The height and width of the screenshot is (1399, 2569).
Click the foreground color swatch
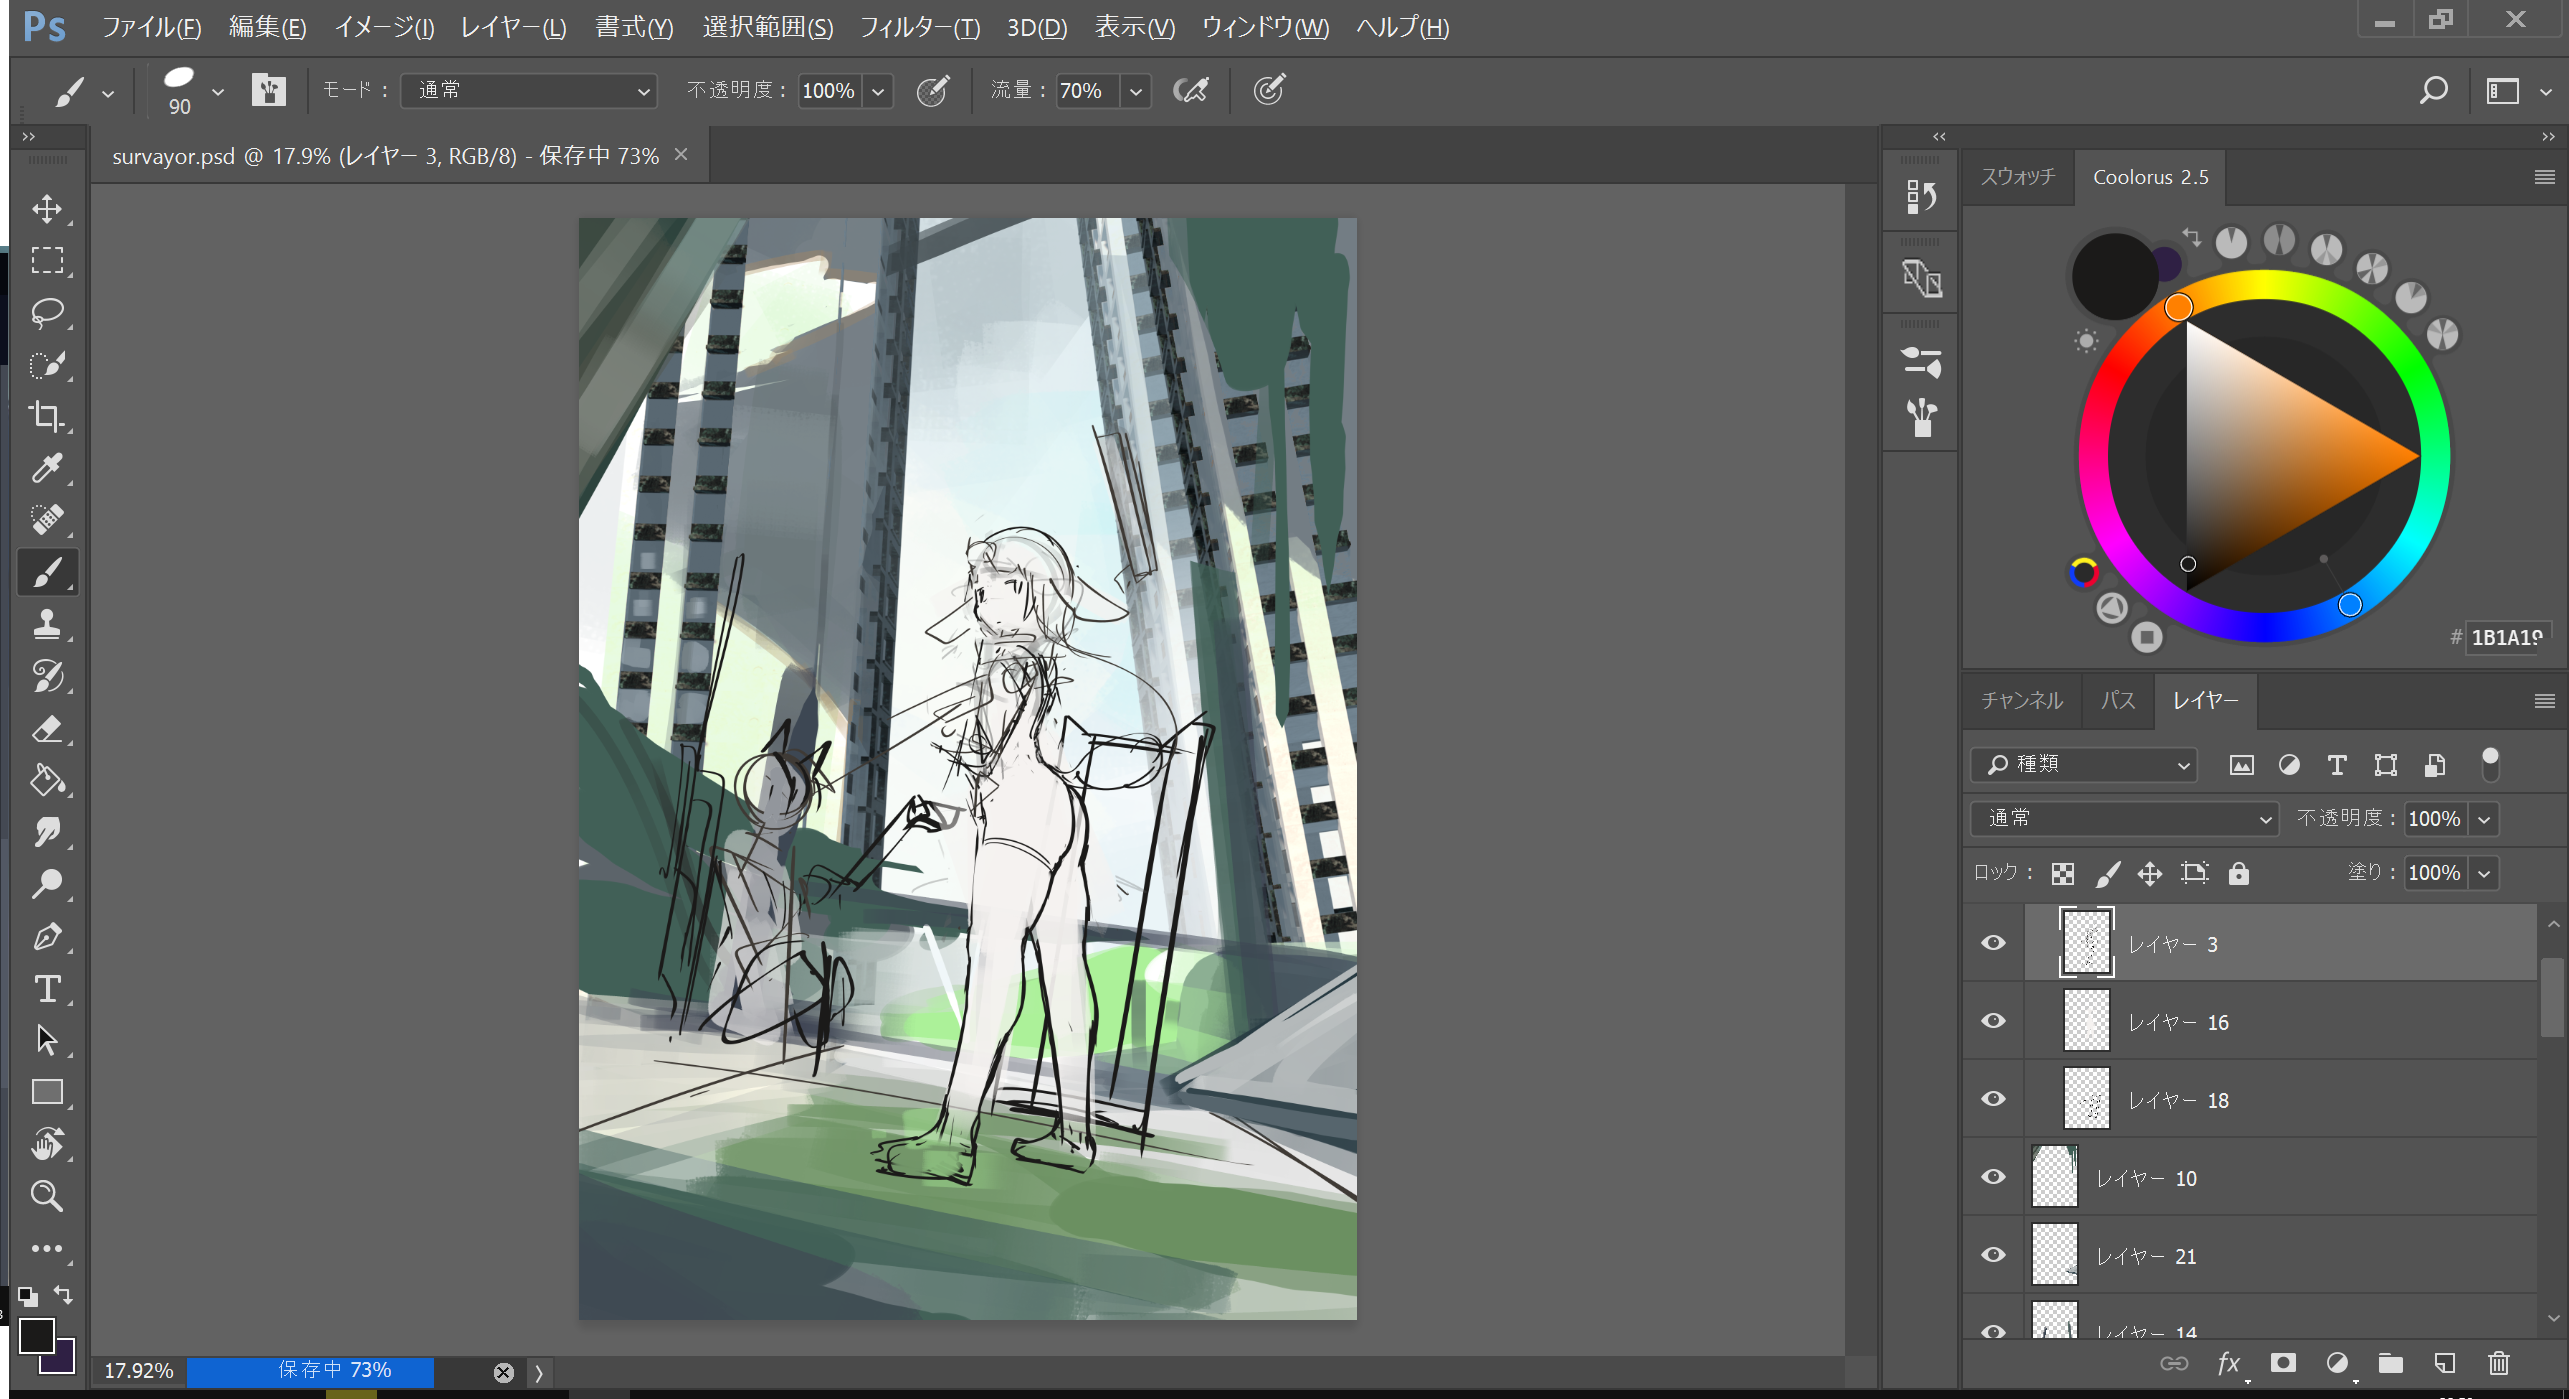click(36, 1335)
